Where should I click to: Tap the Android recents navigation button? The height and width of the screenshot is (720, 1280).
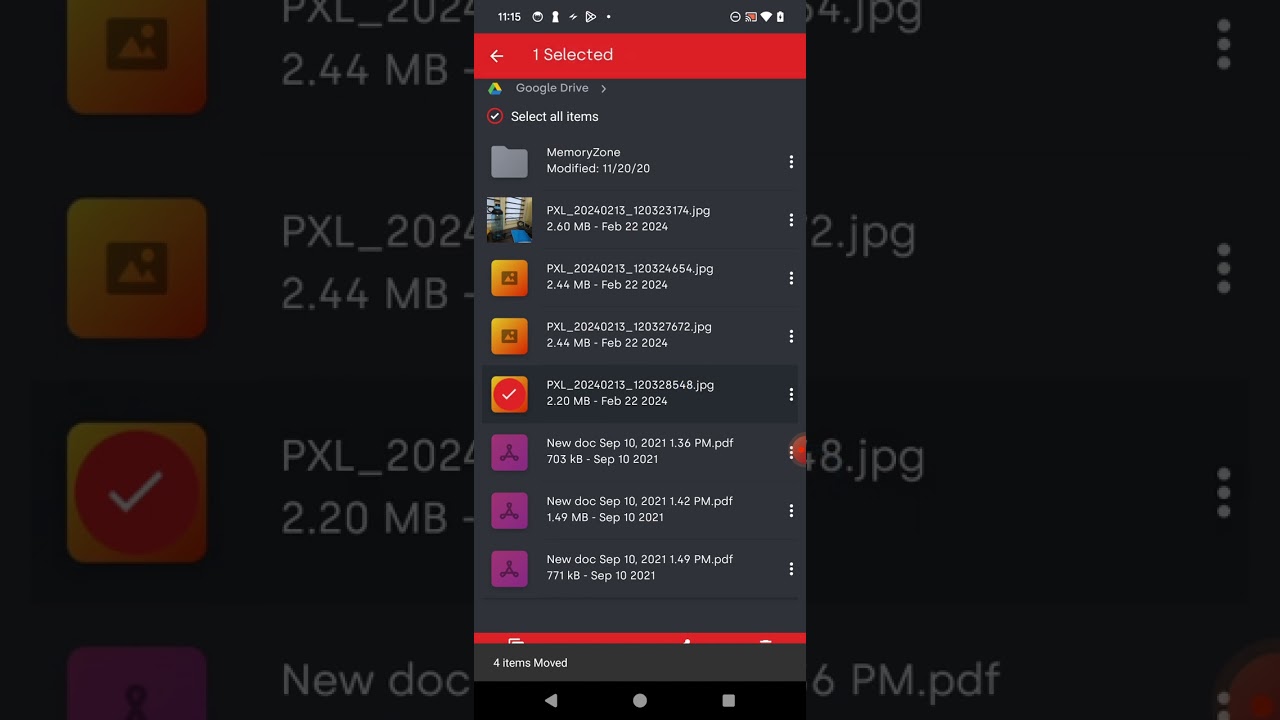click(729, 701)
